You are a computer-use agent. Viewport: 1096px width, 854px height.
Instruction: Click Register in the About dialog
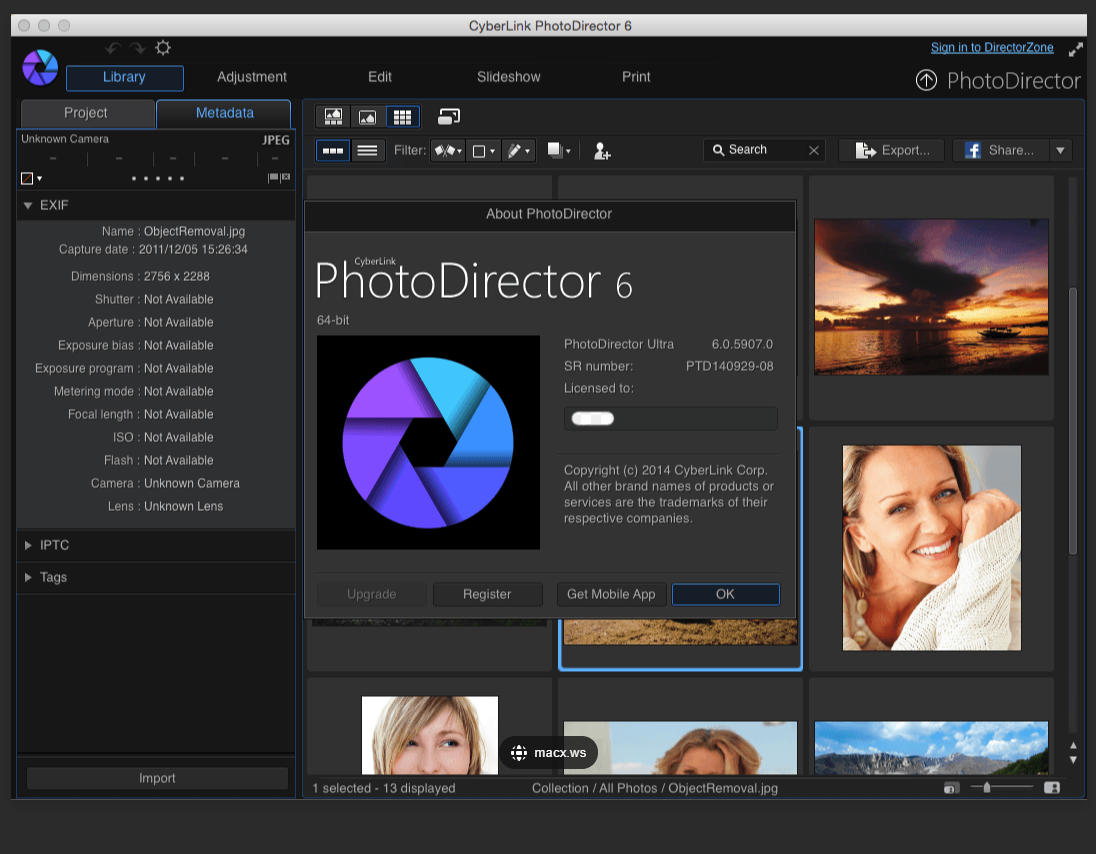coord(487,595)
